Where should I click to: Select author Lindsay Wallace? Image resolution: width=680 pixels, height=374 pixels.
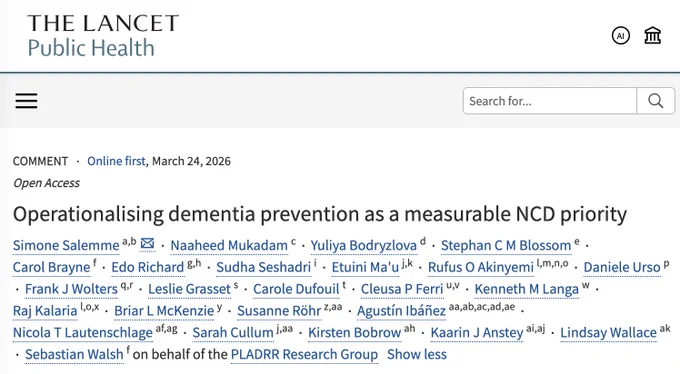pos(608,333)
